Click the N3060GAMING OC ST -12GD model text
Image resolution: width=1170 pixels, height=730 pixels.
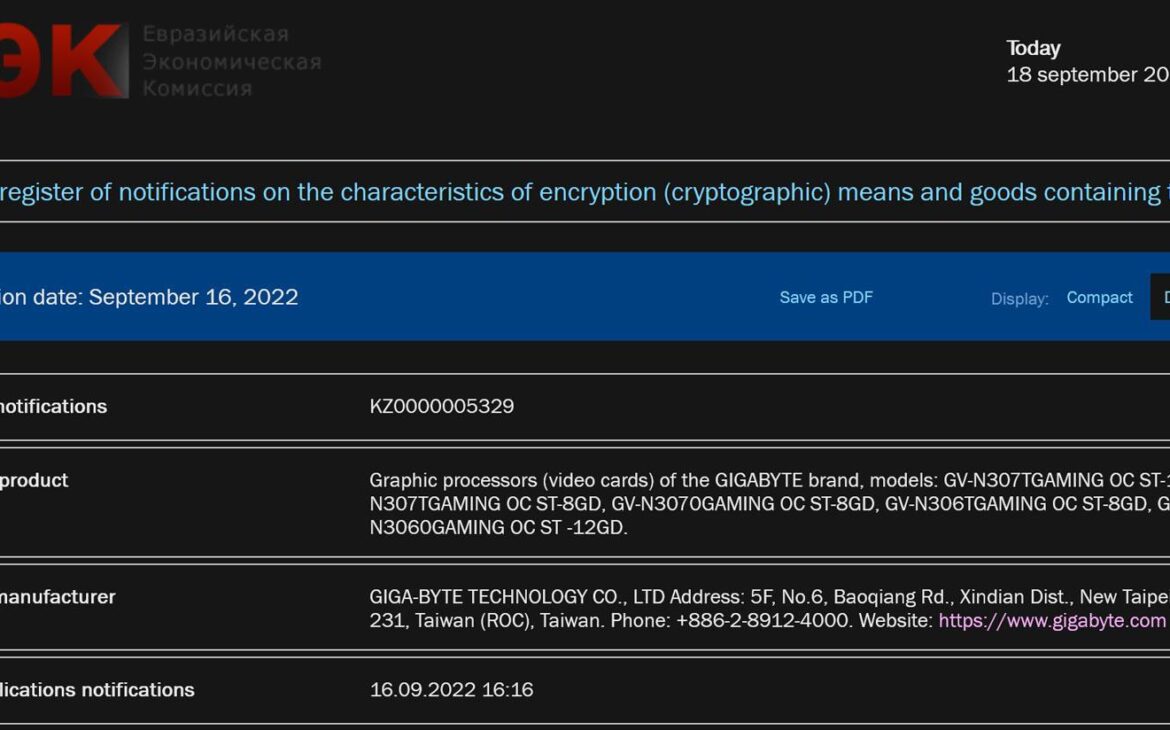[x=498, y=528]
